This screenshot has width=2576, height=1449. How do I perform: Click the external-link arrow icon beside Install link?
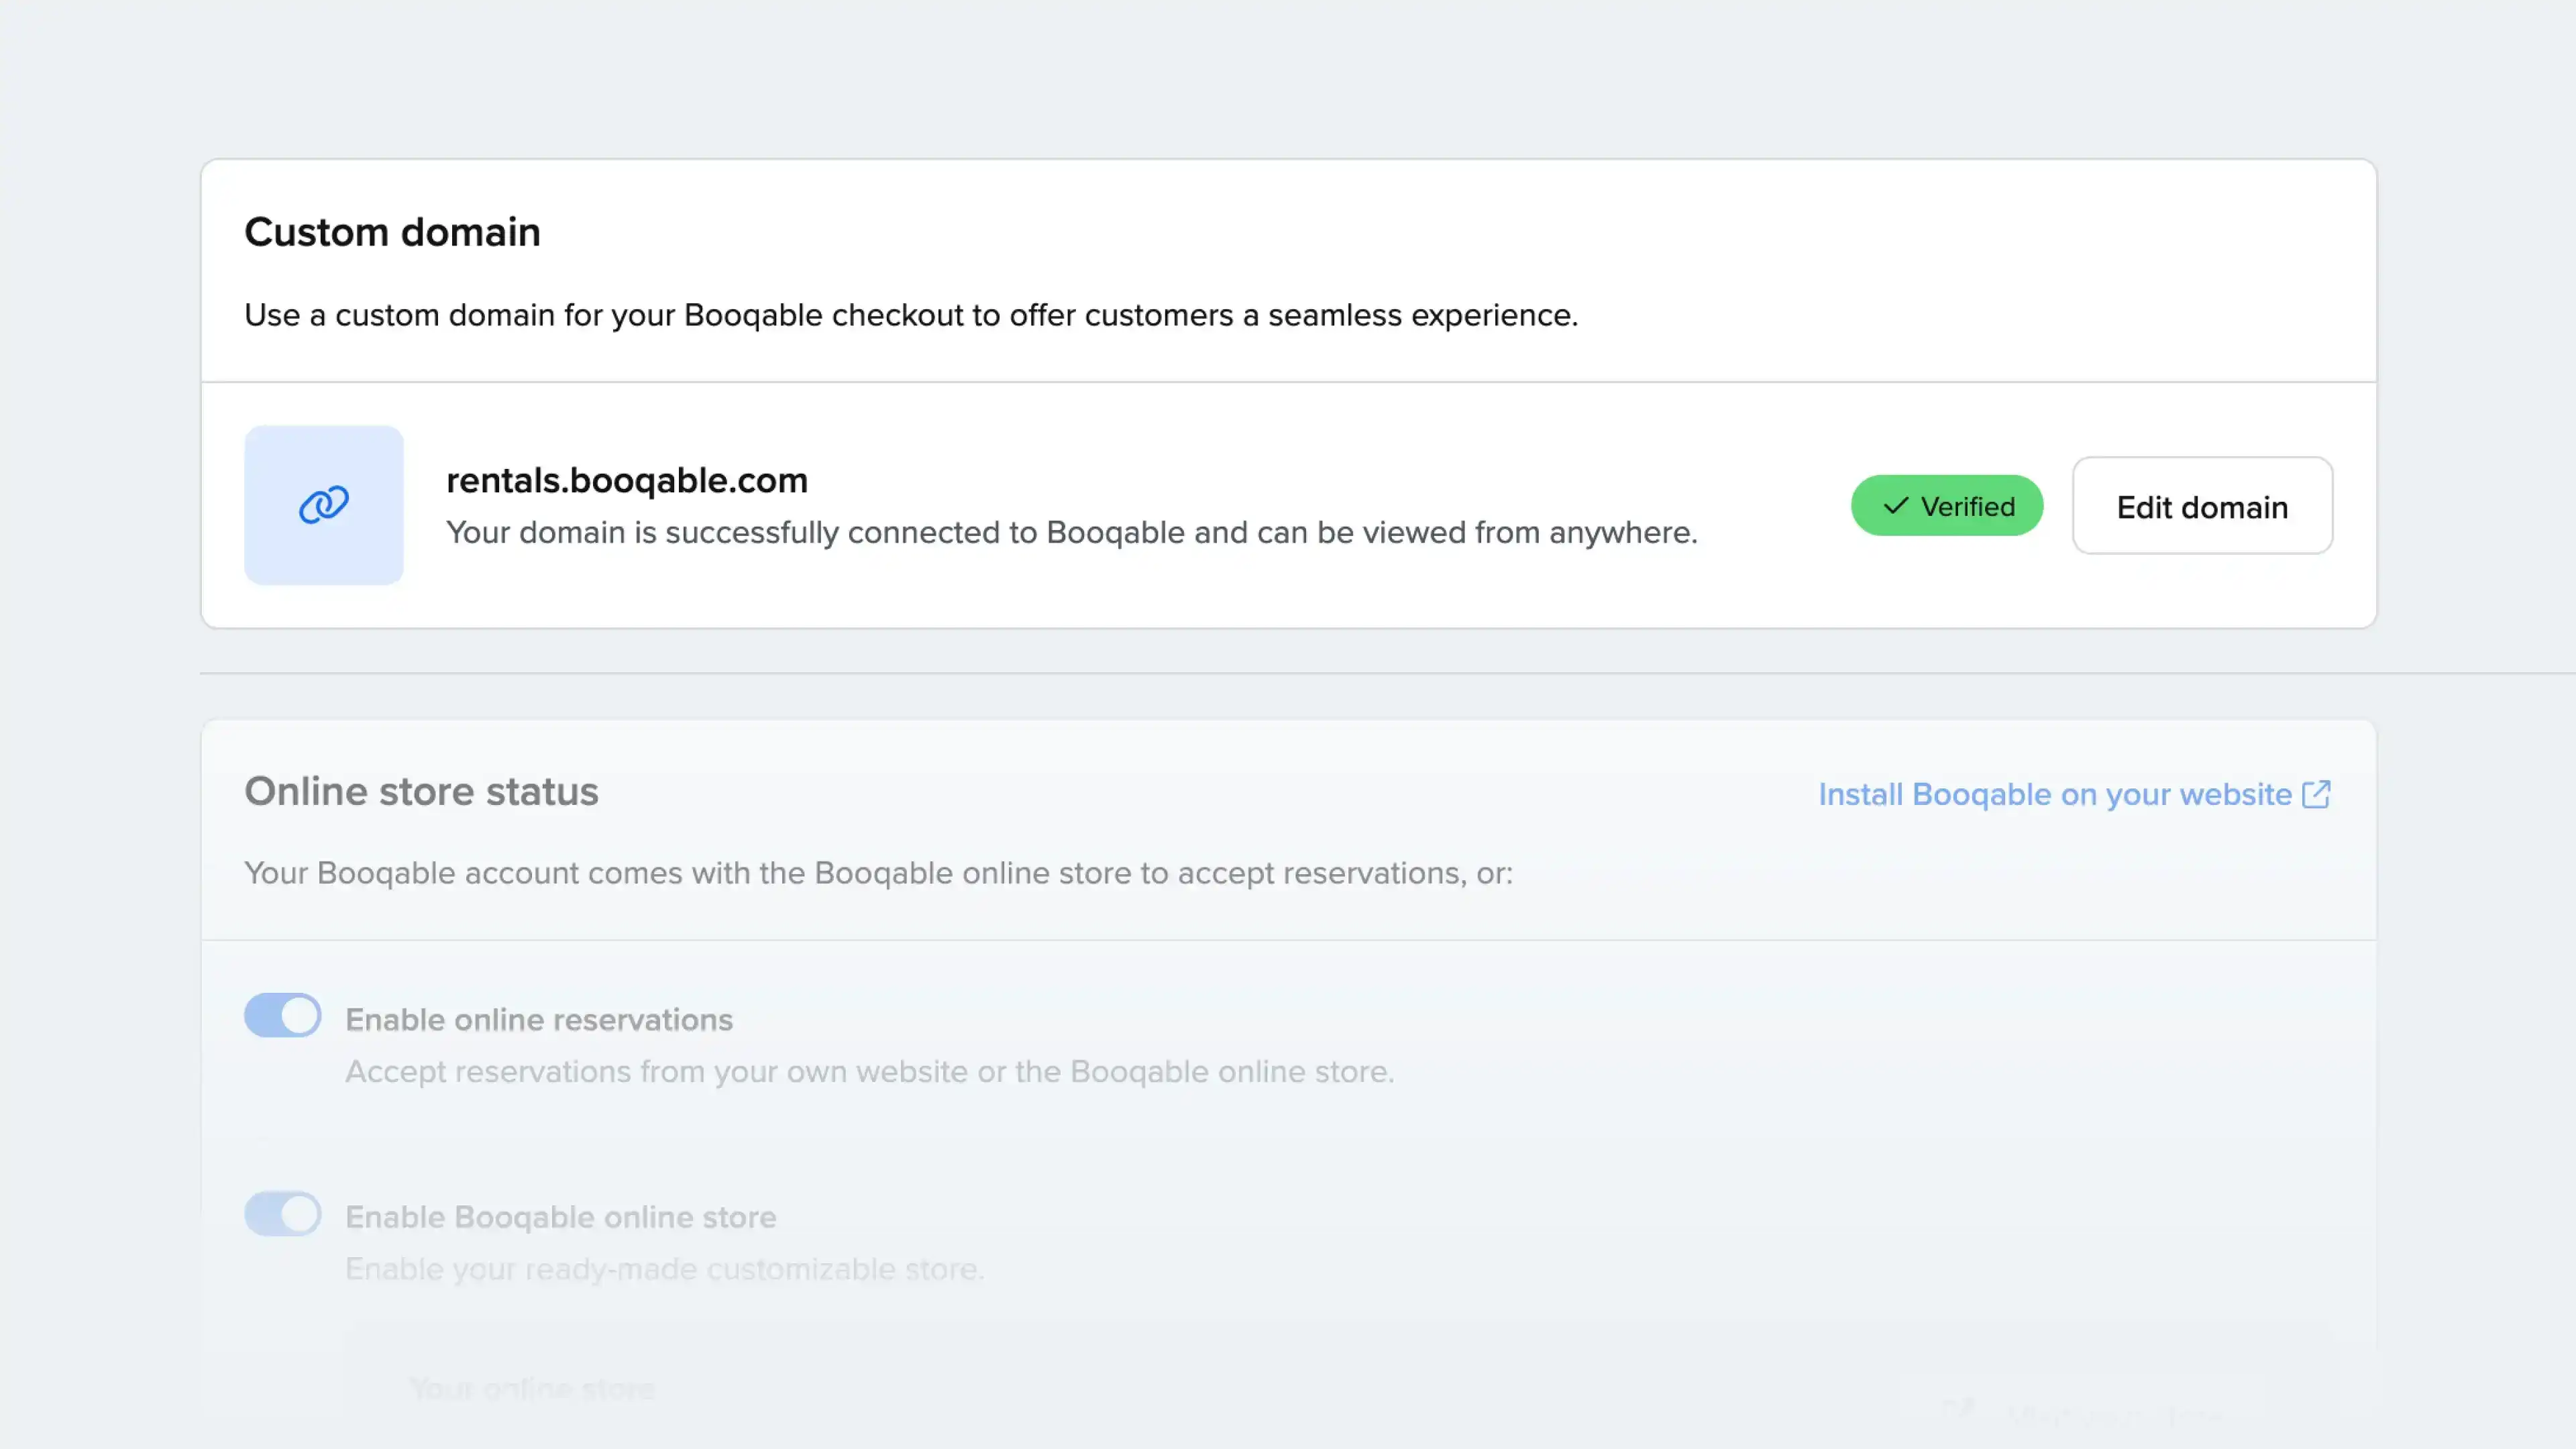(2316, 794)
